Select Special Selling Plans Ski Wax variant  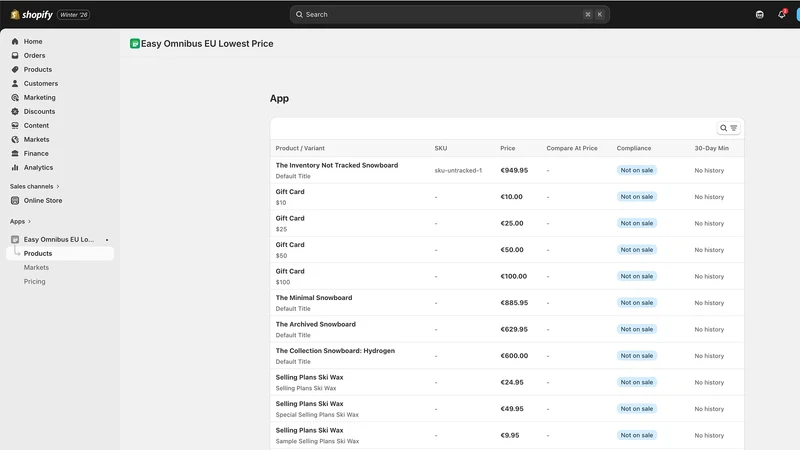coord(507,409)
